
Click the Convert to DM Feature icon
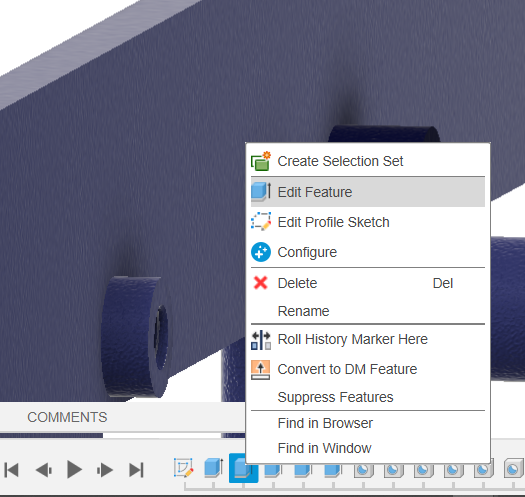pyautogui.click(x=261, y=369)
